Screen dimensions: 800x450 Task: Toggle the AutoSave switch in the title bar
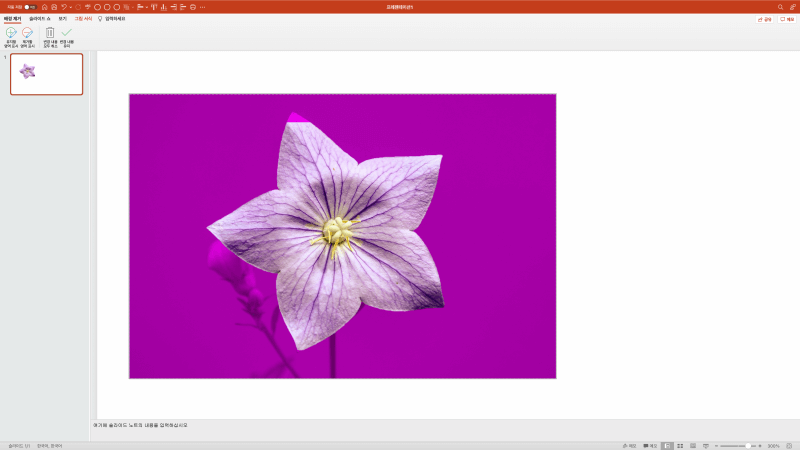30,7
